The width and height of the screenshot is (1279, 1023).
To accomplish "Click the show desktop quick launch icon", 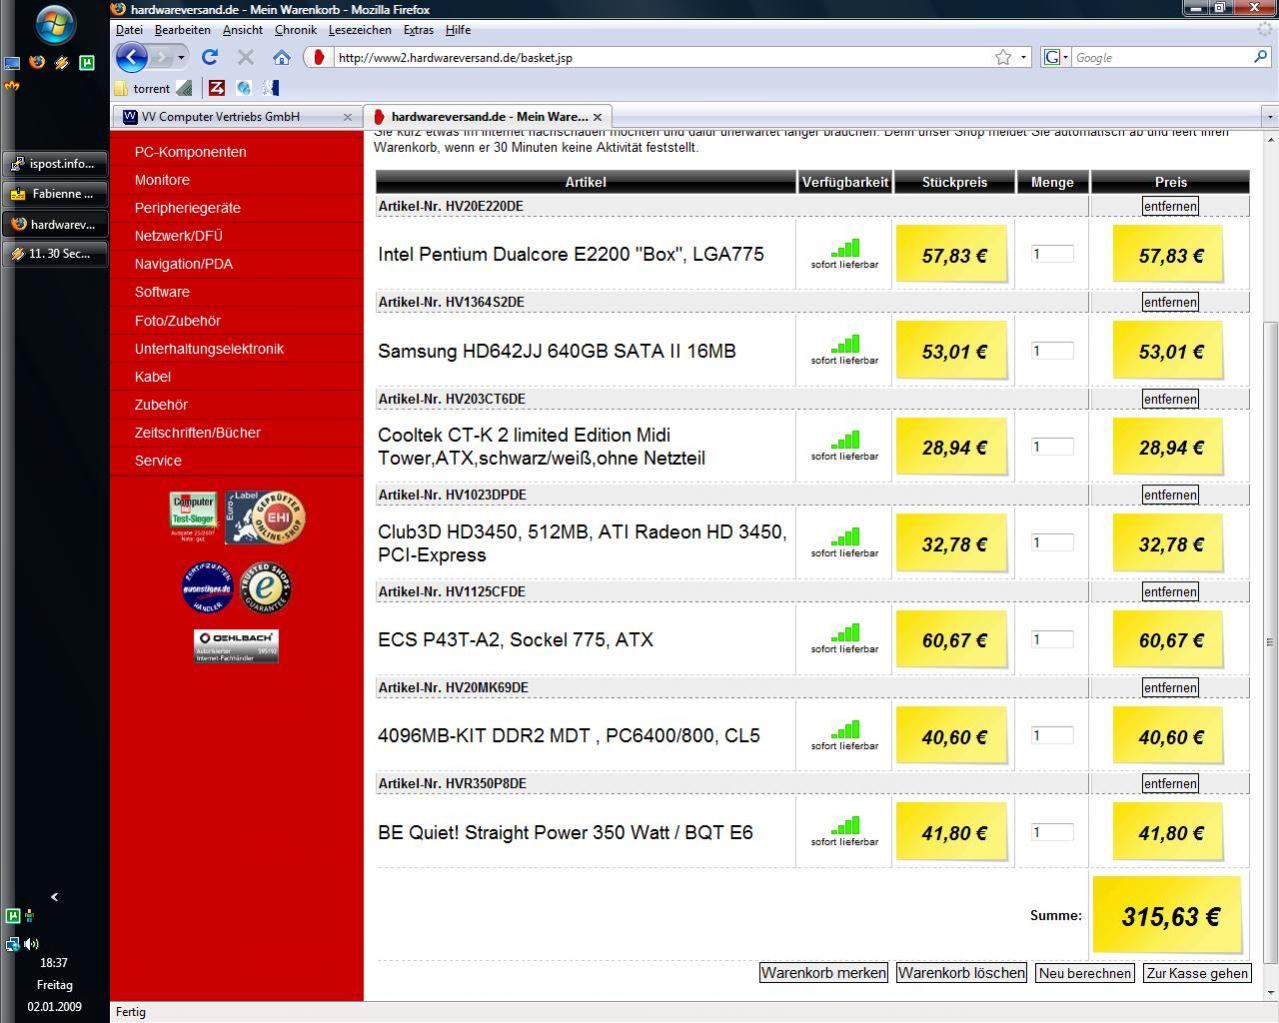I will point(12,62).
